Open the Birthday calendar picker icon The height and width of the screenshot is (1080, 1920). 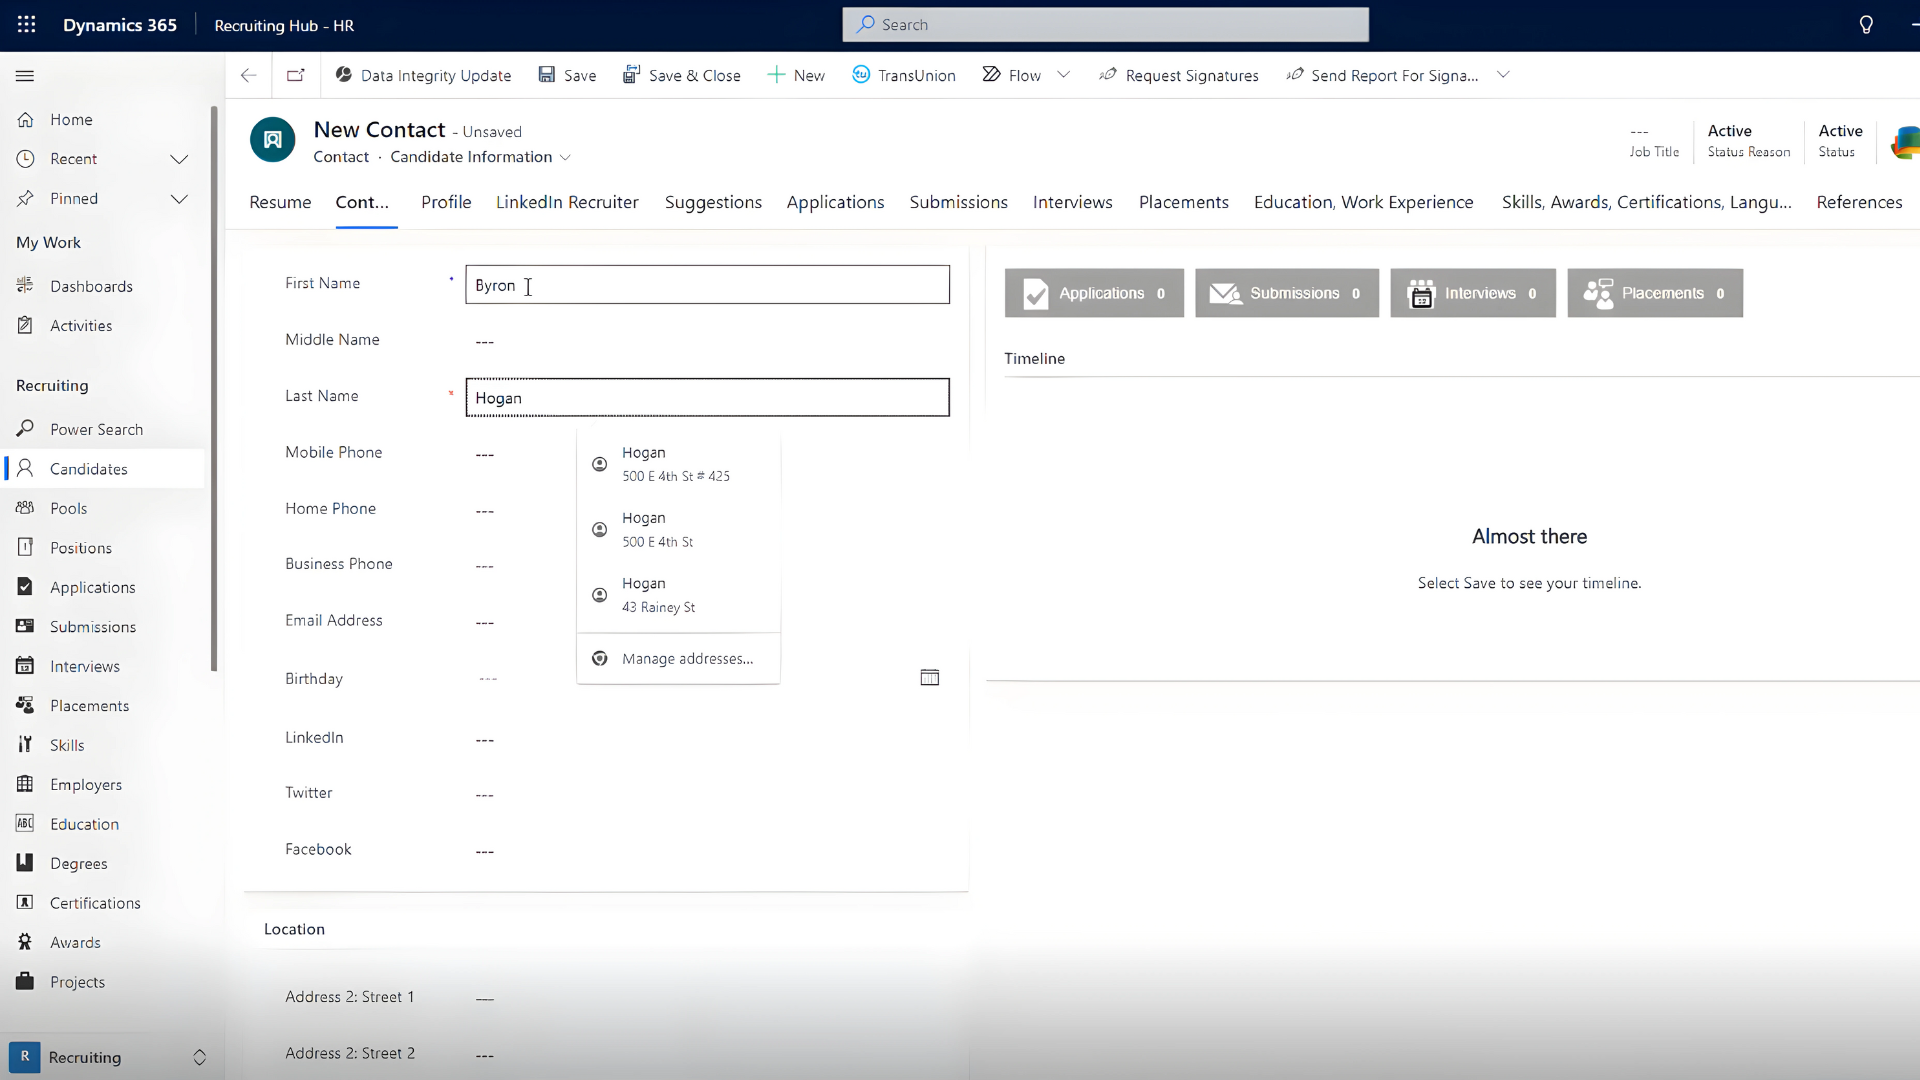(x=929, y=678)
